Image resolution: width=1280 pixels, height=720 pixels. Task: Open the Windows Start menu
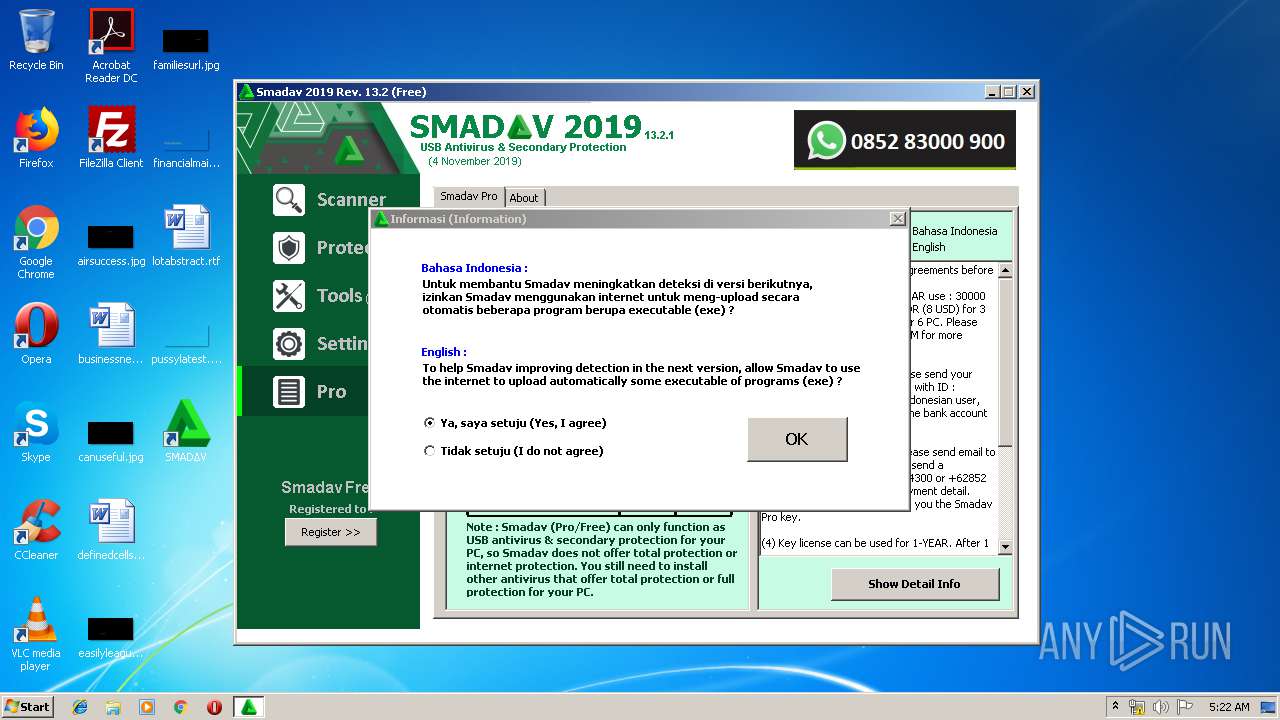click(x=28, y=706)
